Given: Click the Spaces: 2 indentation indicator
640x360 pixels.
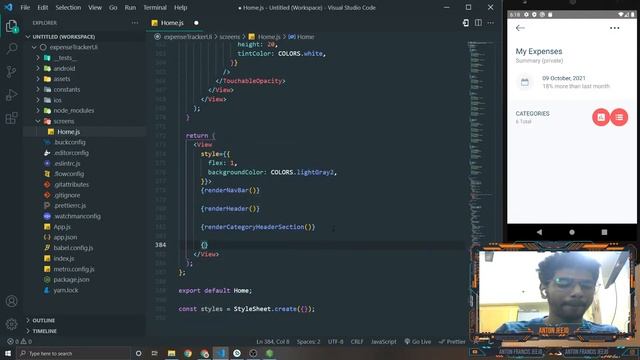Looking at the screenshot, I should click(309, 342).
